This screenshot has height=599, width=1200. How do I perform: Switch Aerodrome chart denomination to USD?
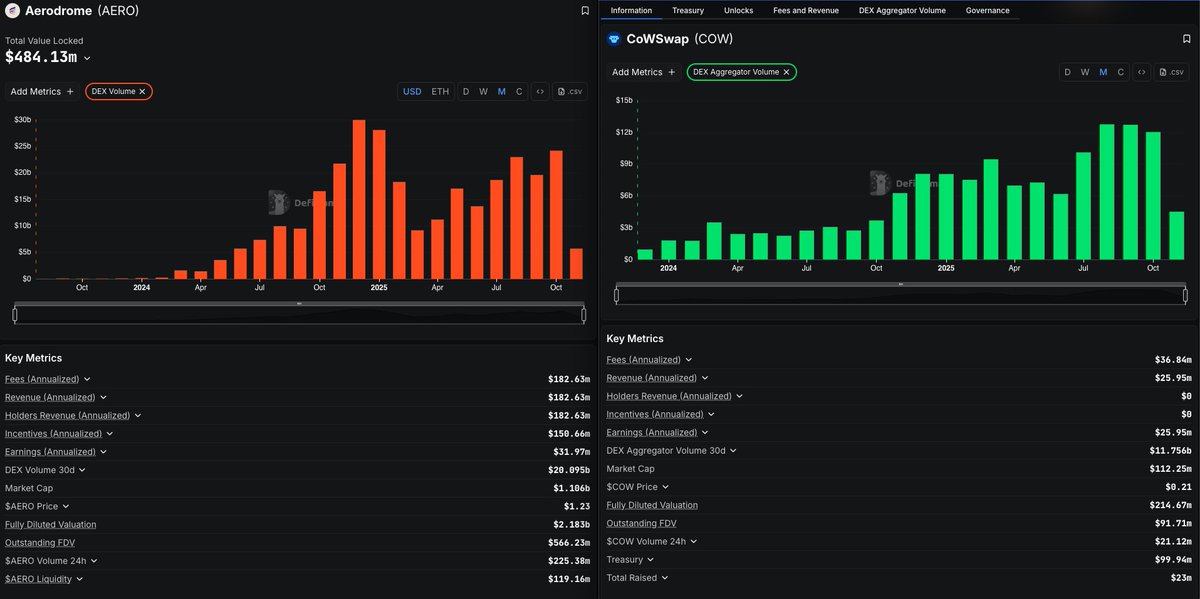(x=412, y=91)
